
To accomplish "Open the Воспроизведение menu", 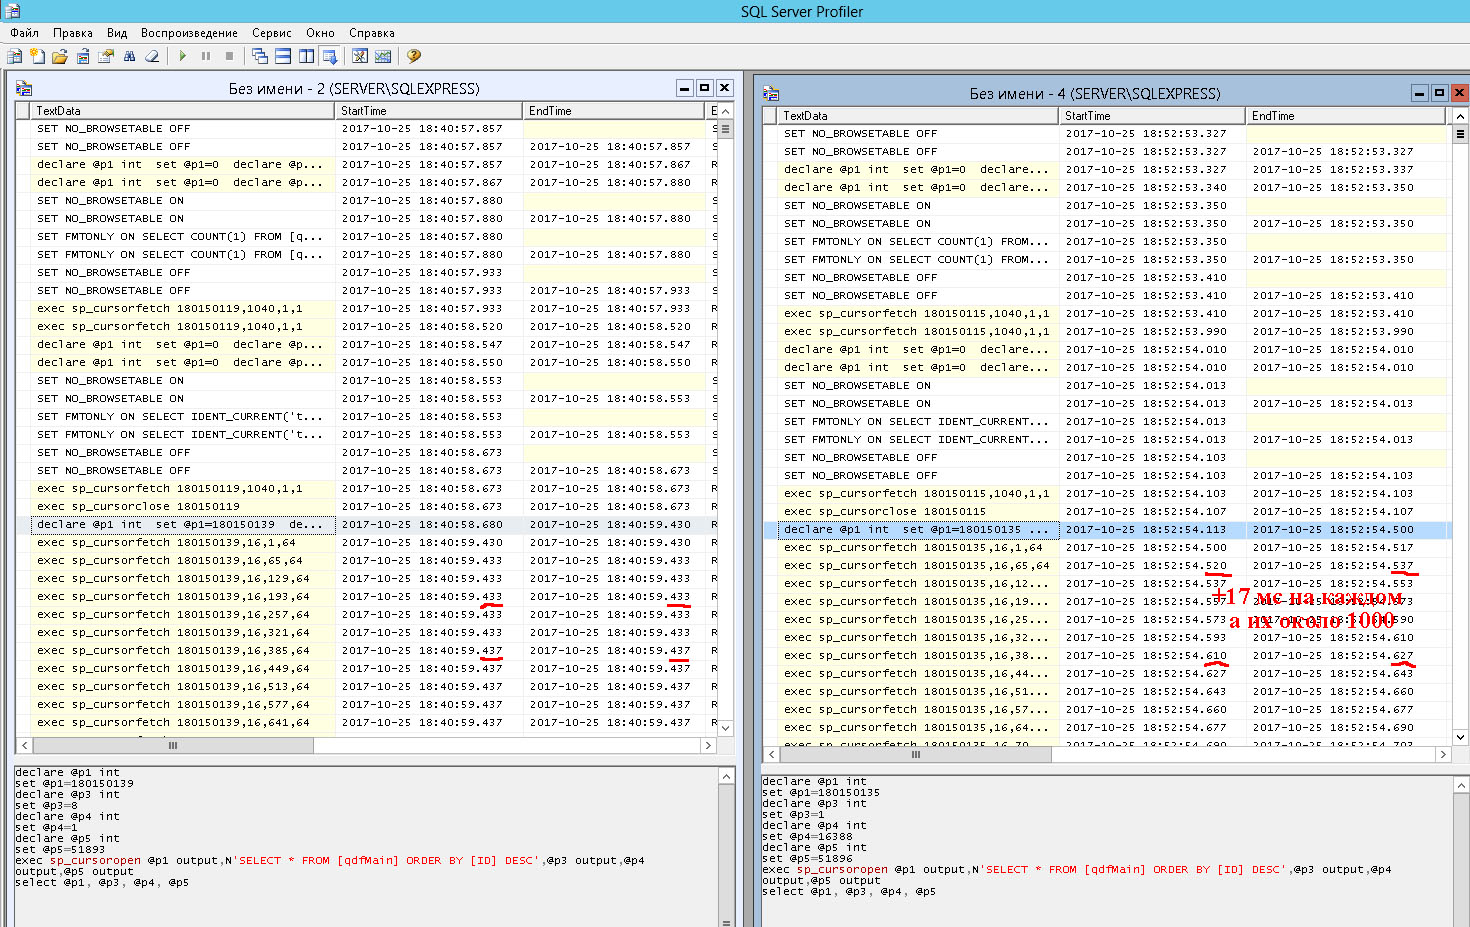I will pos(189,33).
